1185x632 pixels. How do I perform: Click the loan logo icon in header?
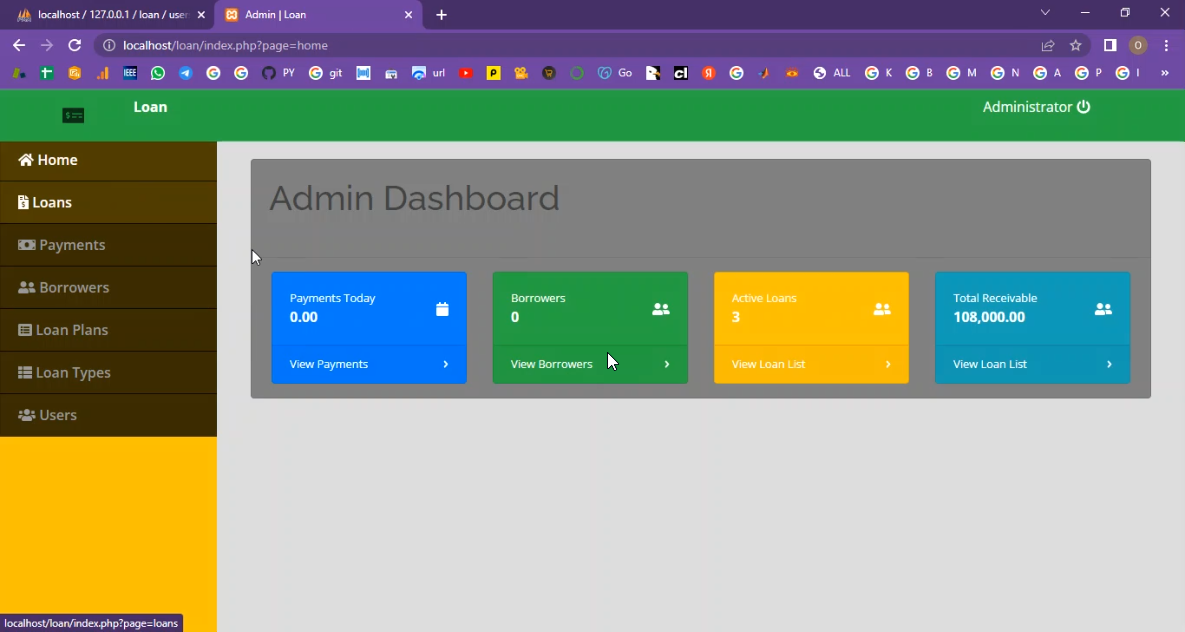click(73, 116)
